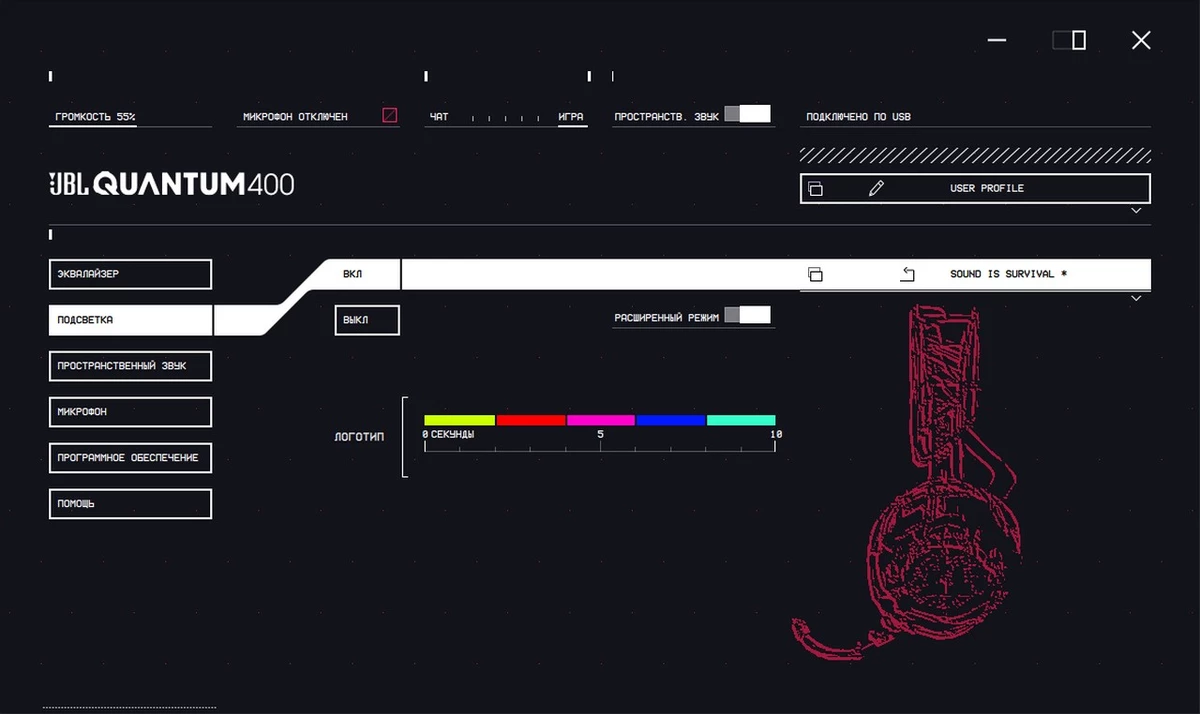
Task: Click the JBL Quantum 400 logo
Action: [x=172, y=184]
